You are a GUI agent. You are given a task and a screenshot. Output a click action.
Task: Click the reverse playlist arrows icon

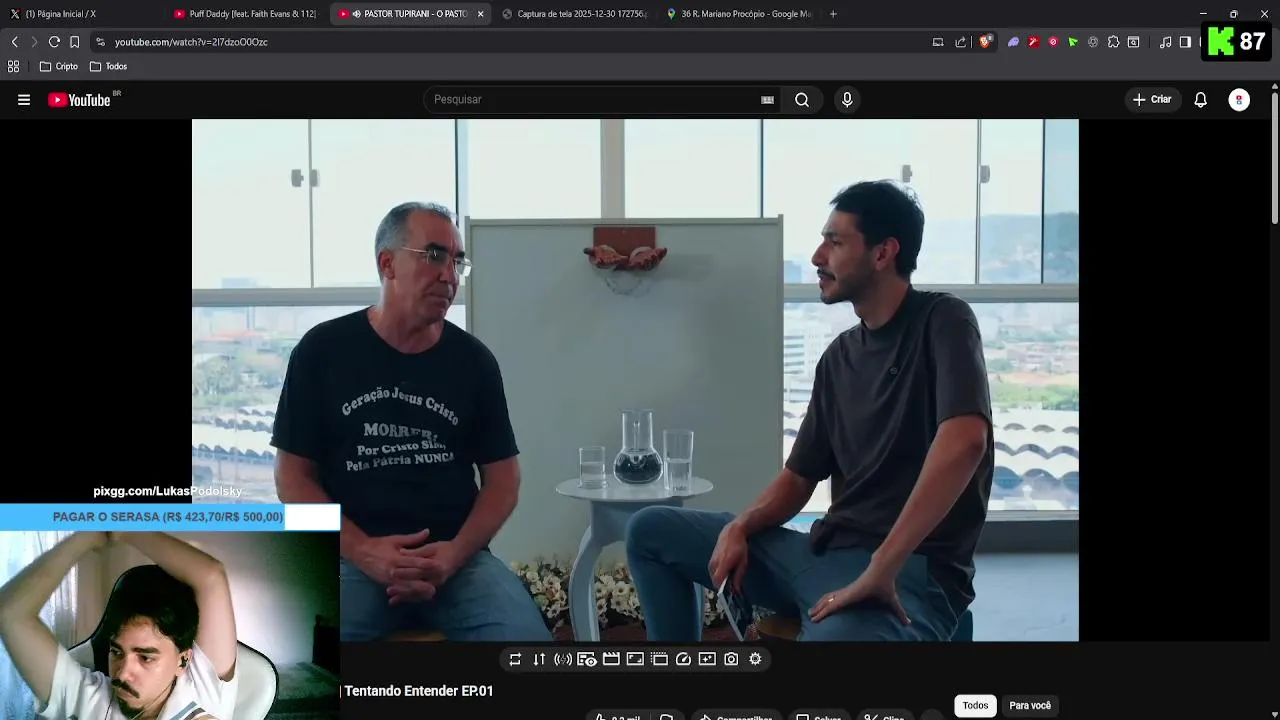[539, 659]
